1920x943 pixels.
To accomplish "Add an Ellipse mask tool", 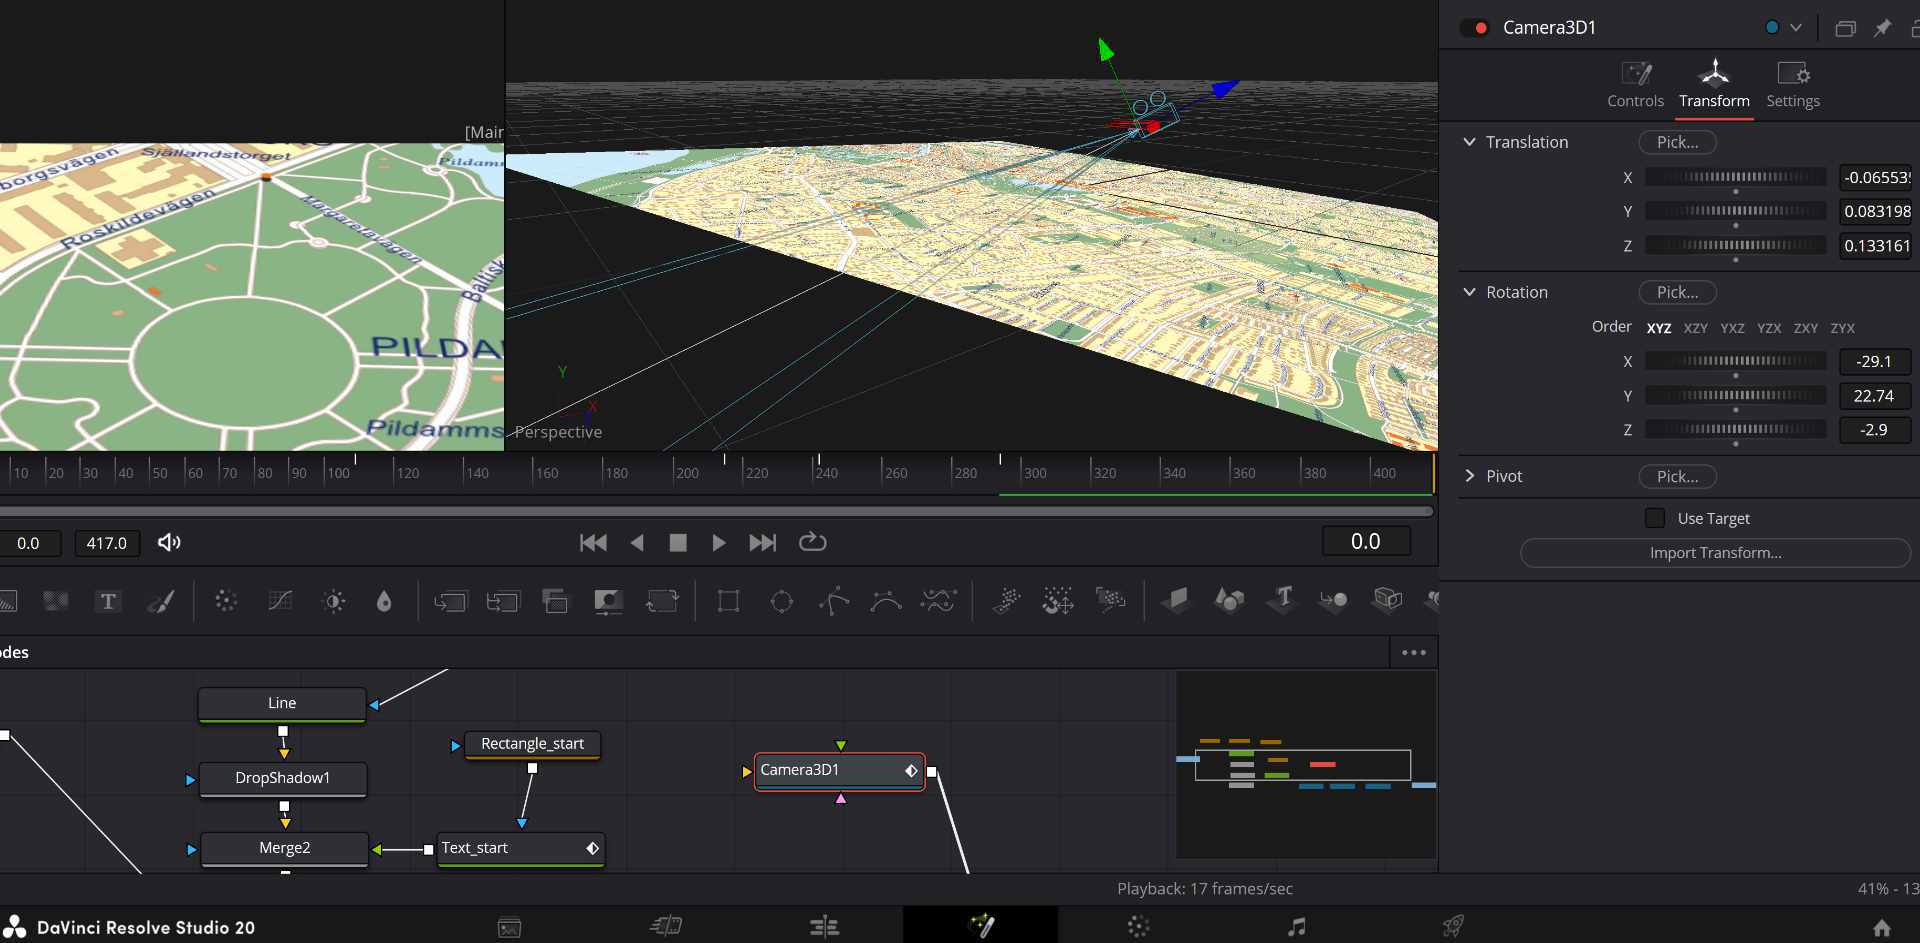I will coord(781,601).
